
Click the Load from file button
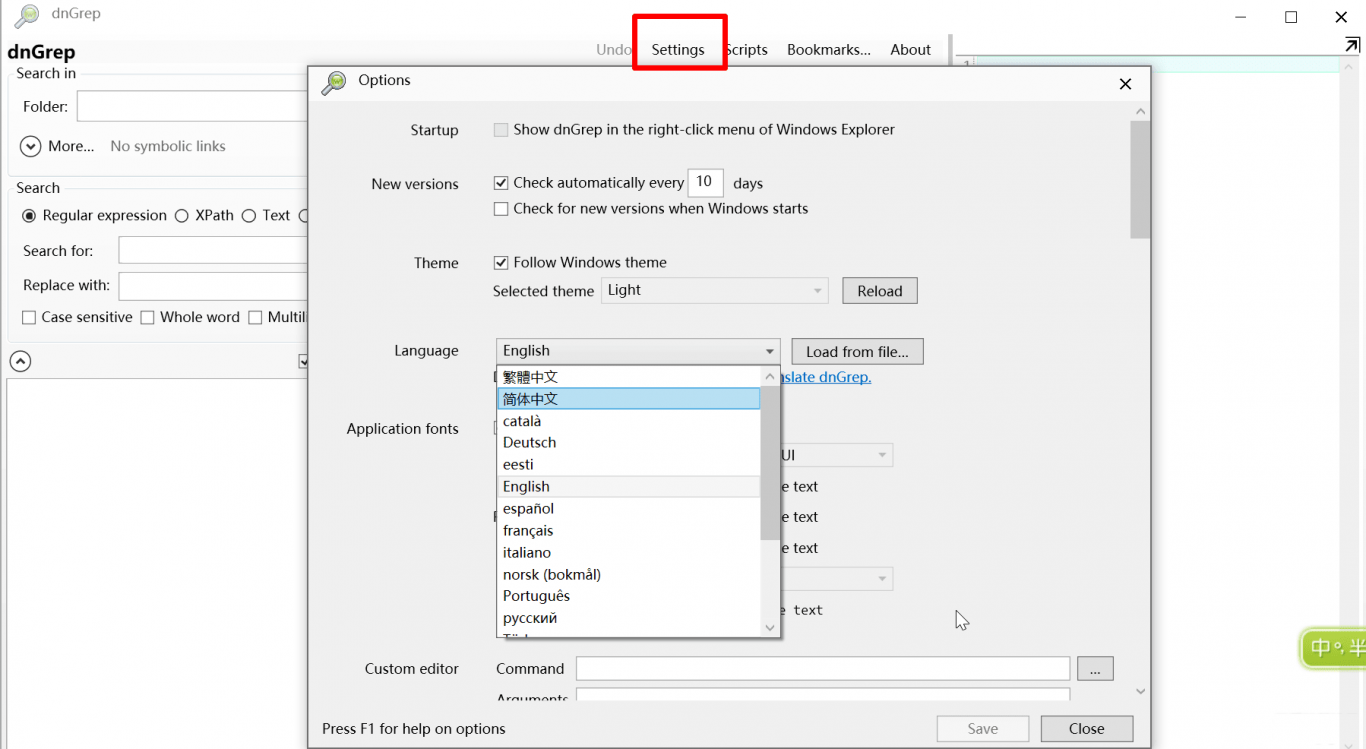click(x=857, y=352)
